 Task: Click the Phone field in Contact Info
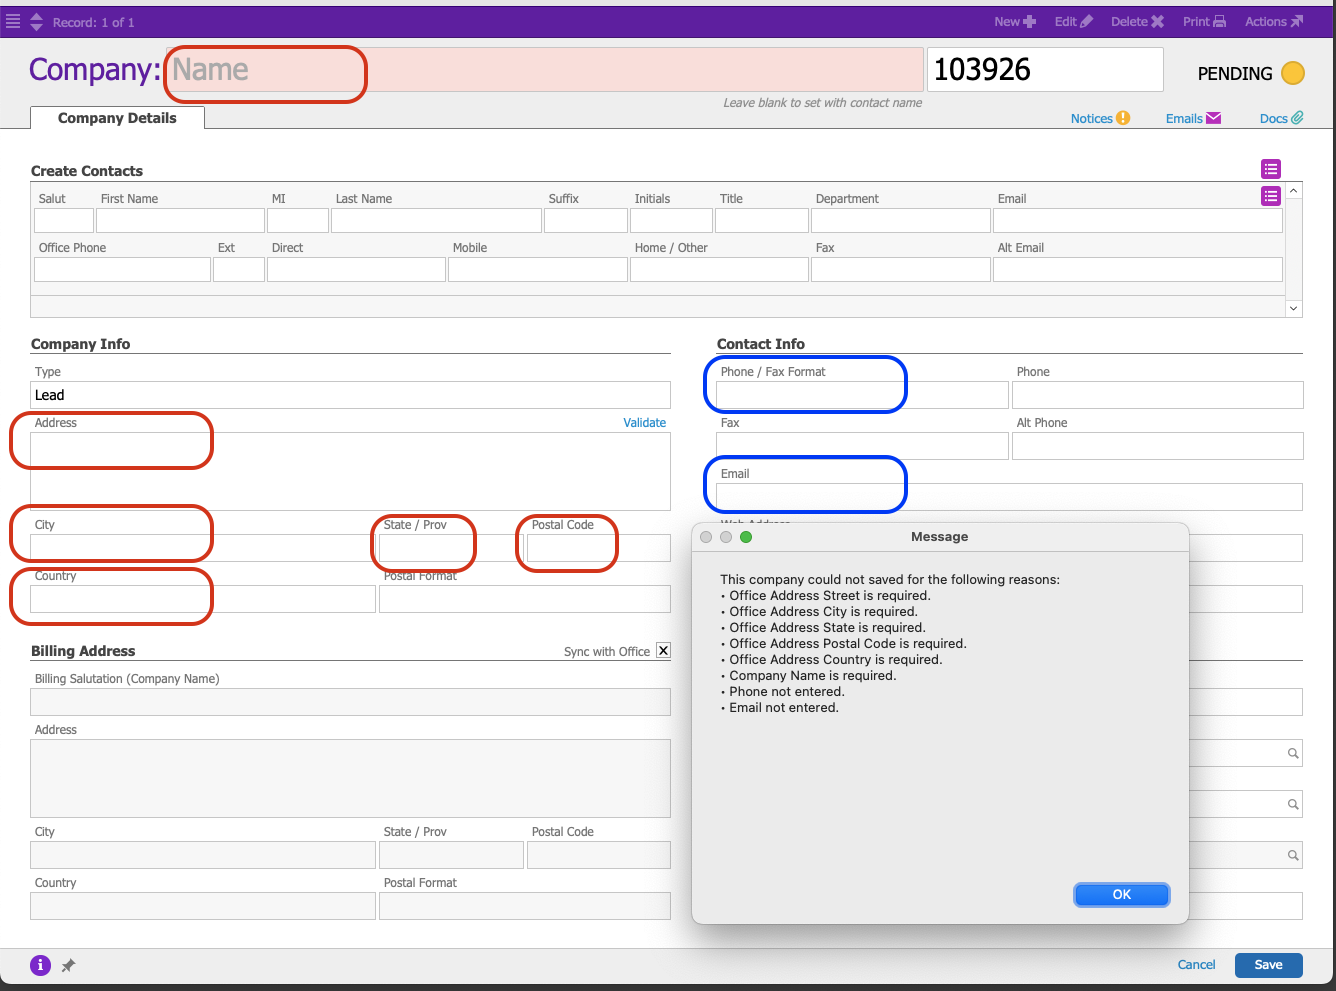pos(1158,395)
